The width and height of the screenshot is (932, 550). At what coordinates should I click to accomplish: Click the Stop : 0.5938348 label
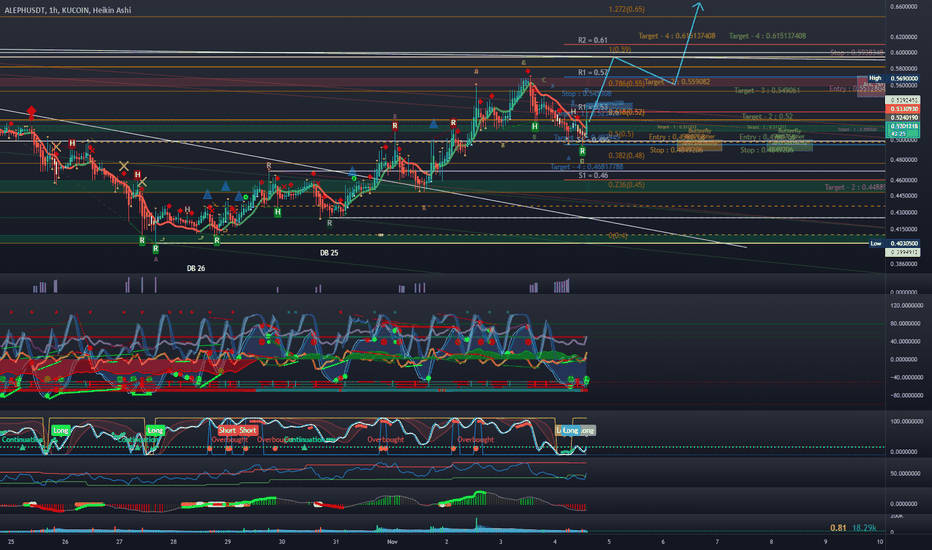pyautogui.click(x=857, y=53)
